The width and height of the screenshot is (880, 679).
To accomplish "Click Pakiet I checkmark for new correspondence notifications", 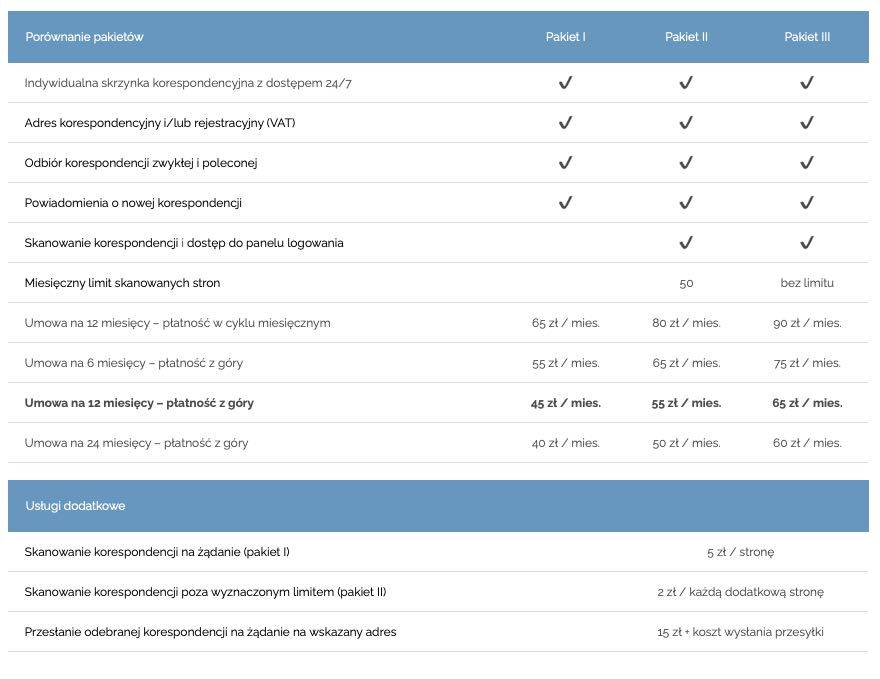I will (565, 203).
